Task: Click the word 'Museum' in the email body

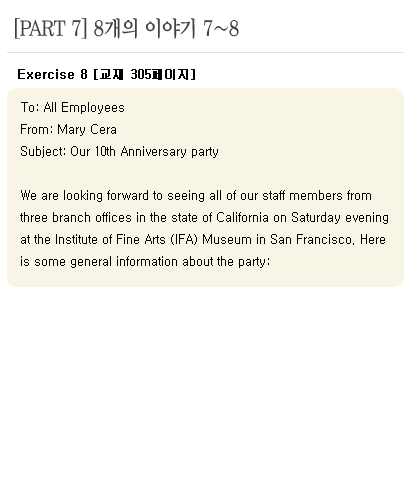Action: point(227,240)
